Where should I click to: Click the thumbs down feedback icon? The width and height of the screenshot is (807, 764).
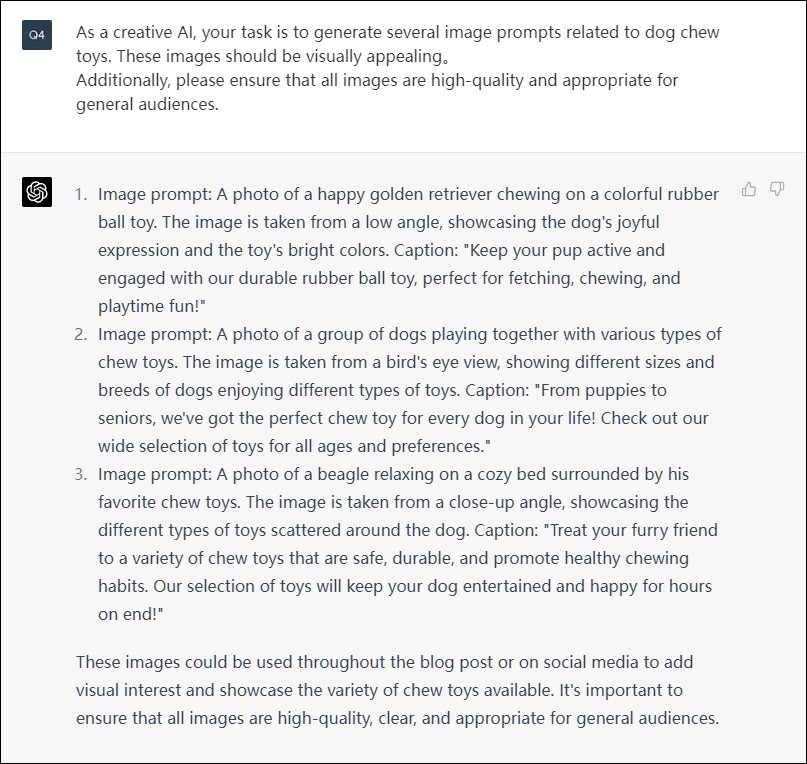(777, 190)
